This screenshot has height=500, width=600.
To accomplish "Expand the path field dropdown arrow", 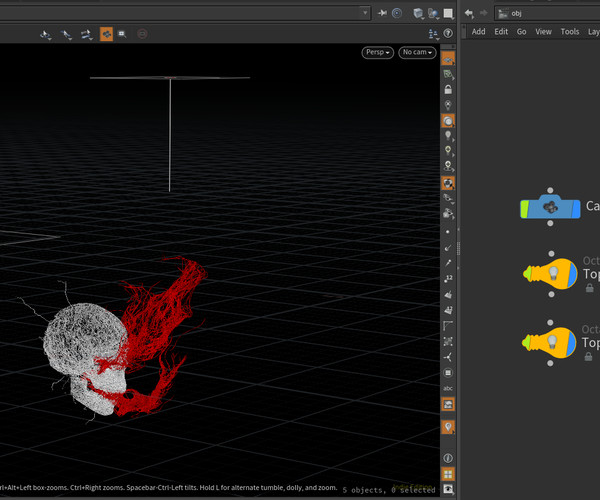I will 366,13.
